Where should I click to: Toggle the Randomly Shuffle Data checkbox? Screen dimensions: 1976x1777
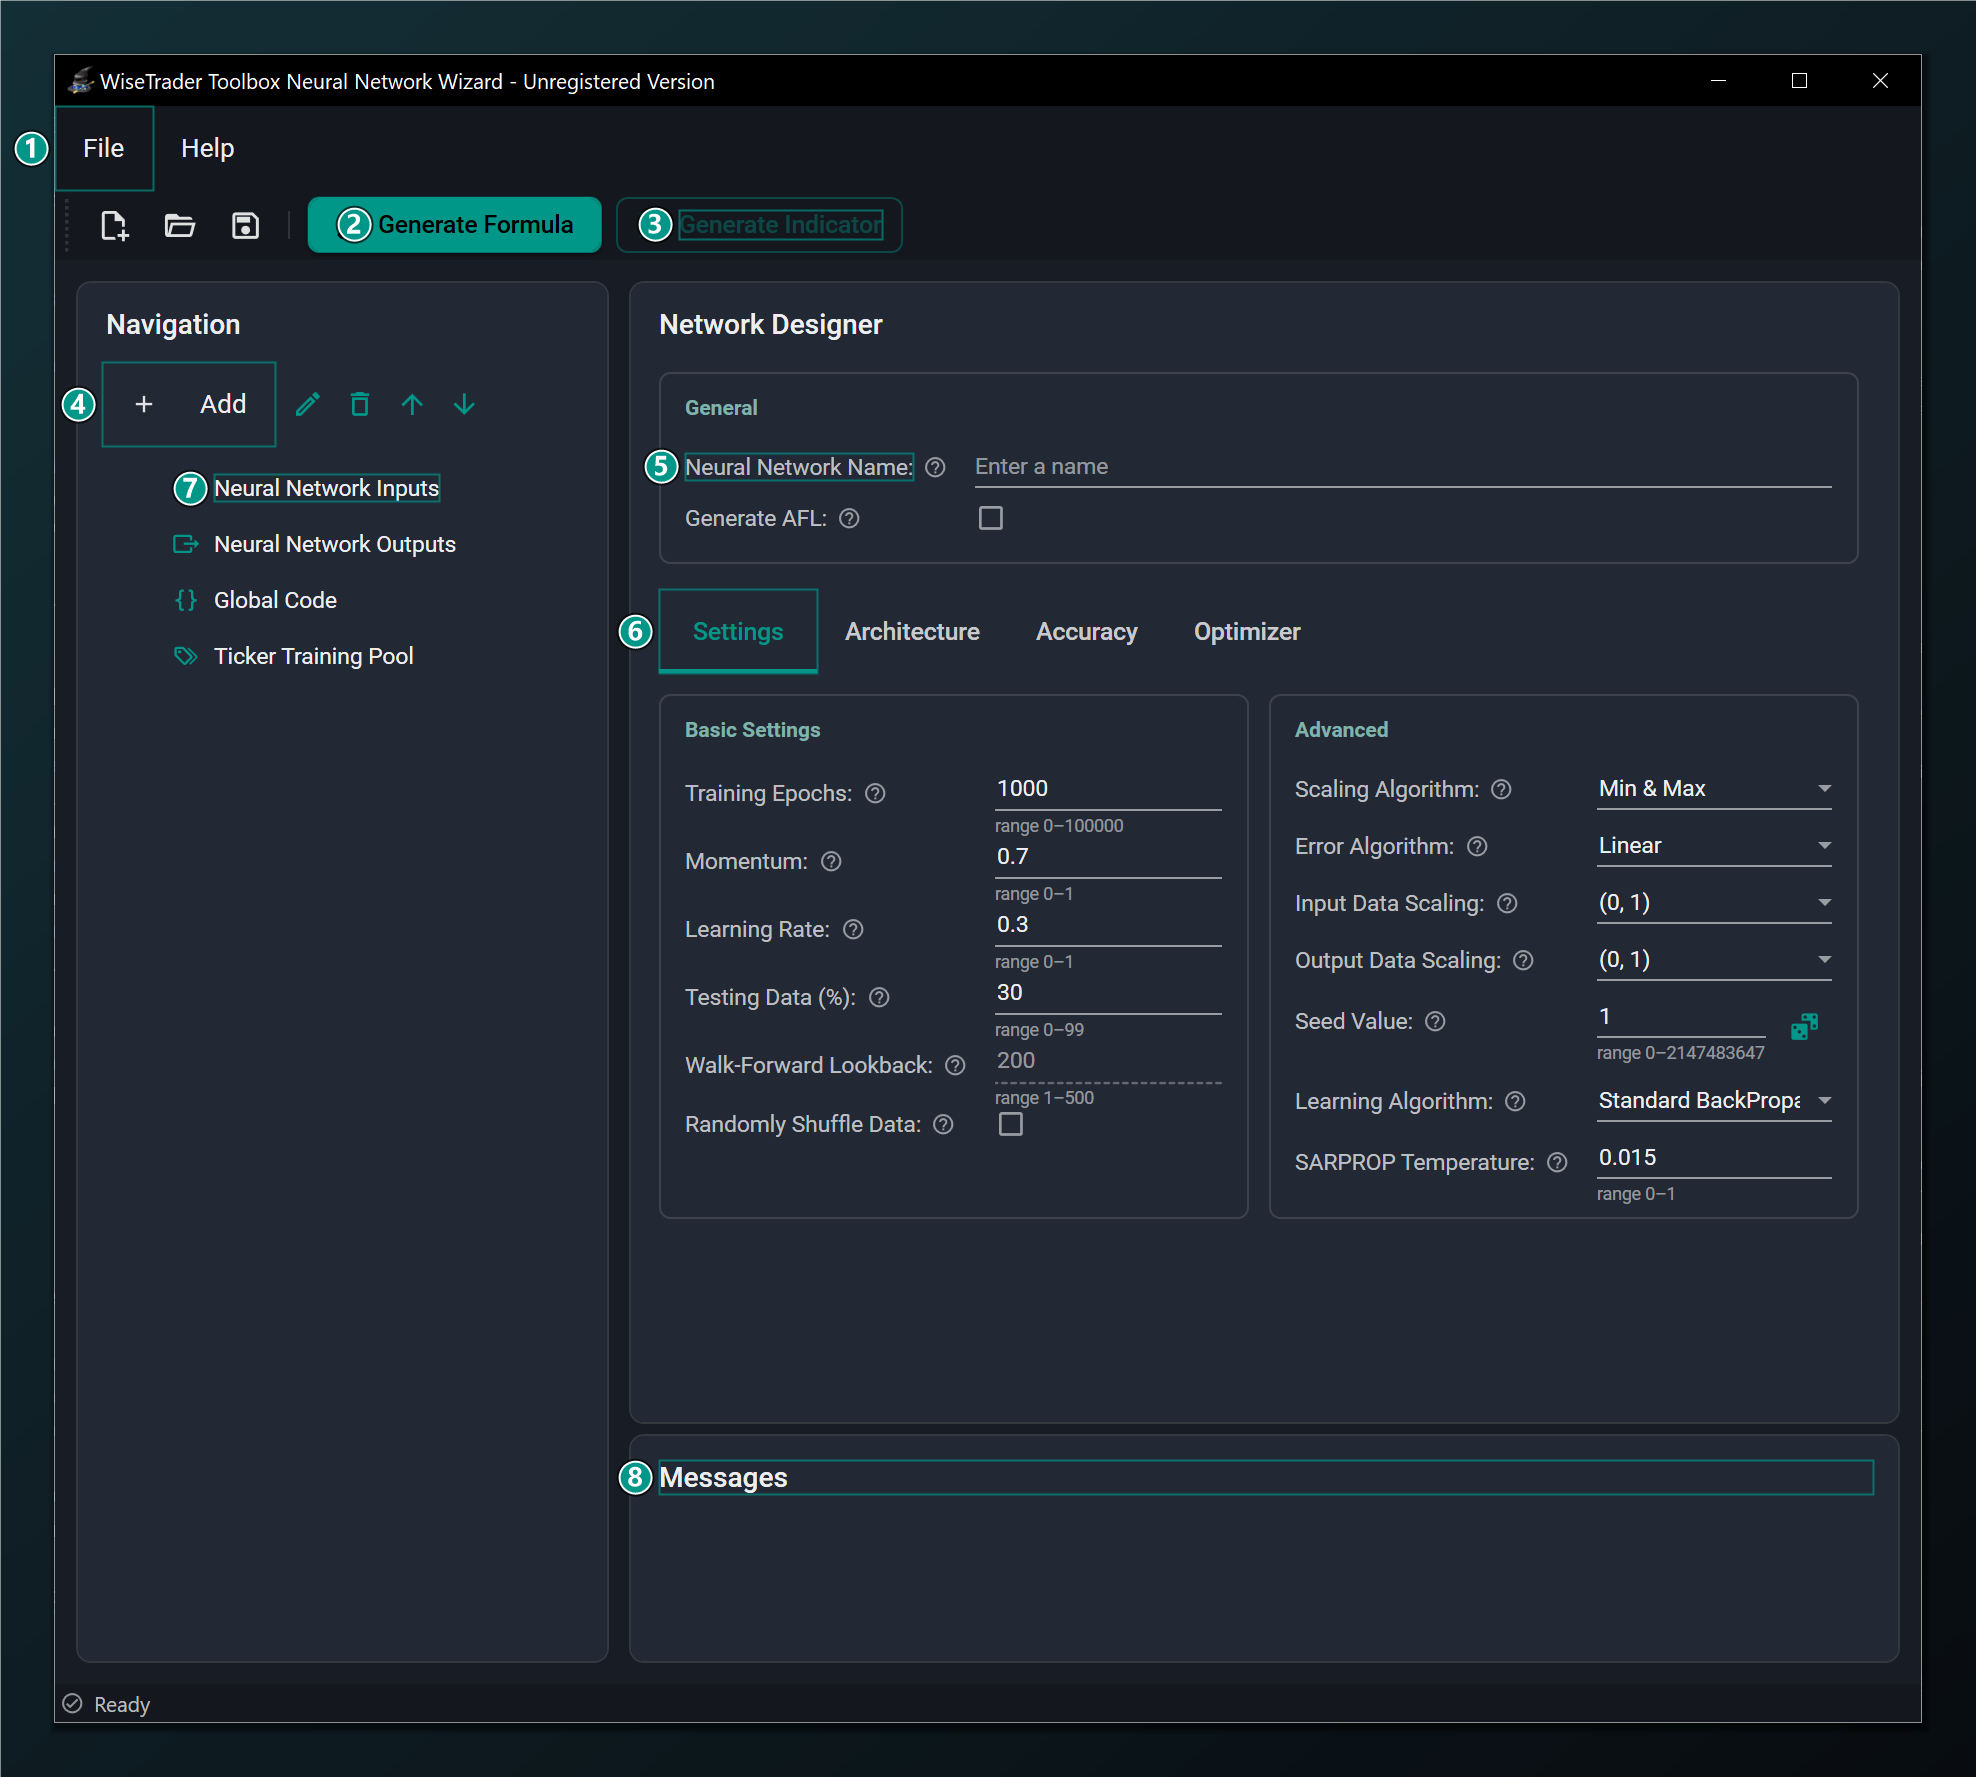tap(1011, 1124)
